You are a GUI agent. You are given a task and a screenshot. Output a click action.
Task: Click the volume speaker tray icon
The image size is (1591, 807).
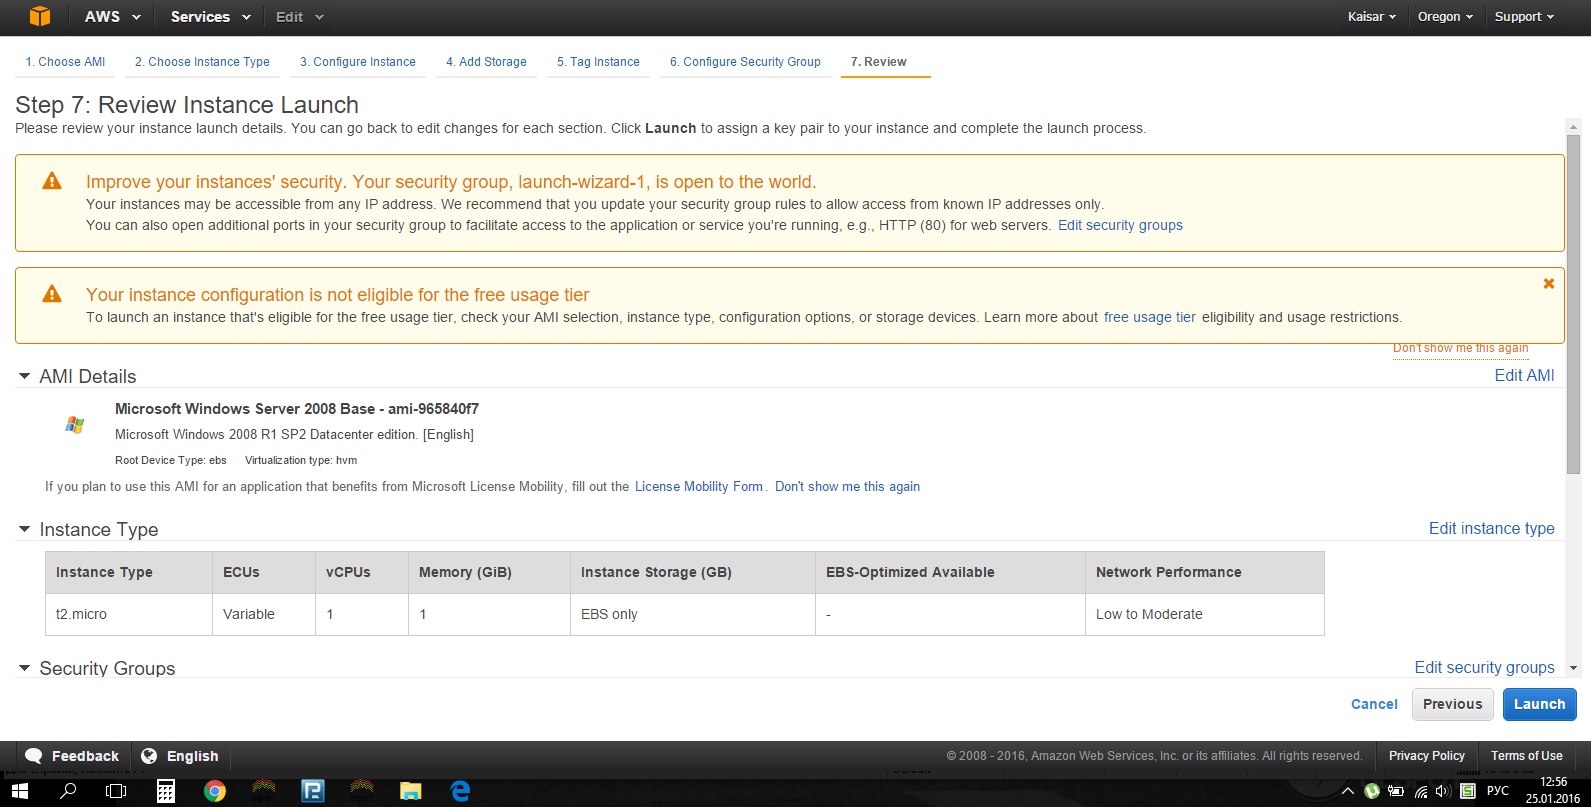tap(1444, 792)
